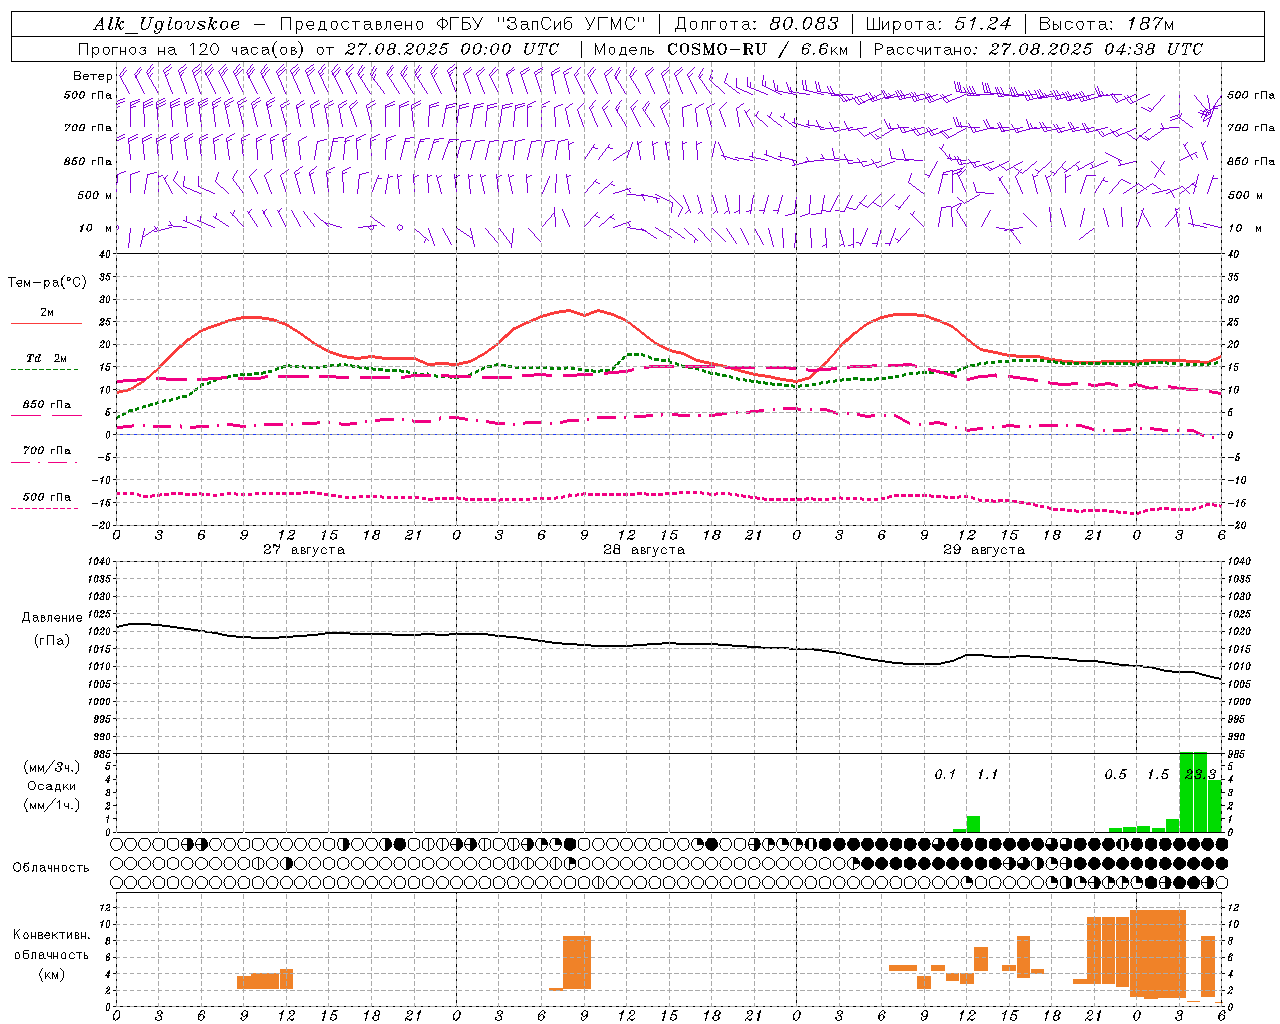Click the 23.3 precipitation total
Screen dimensions: 1280x1024
tap(1200, 774)
